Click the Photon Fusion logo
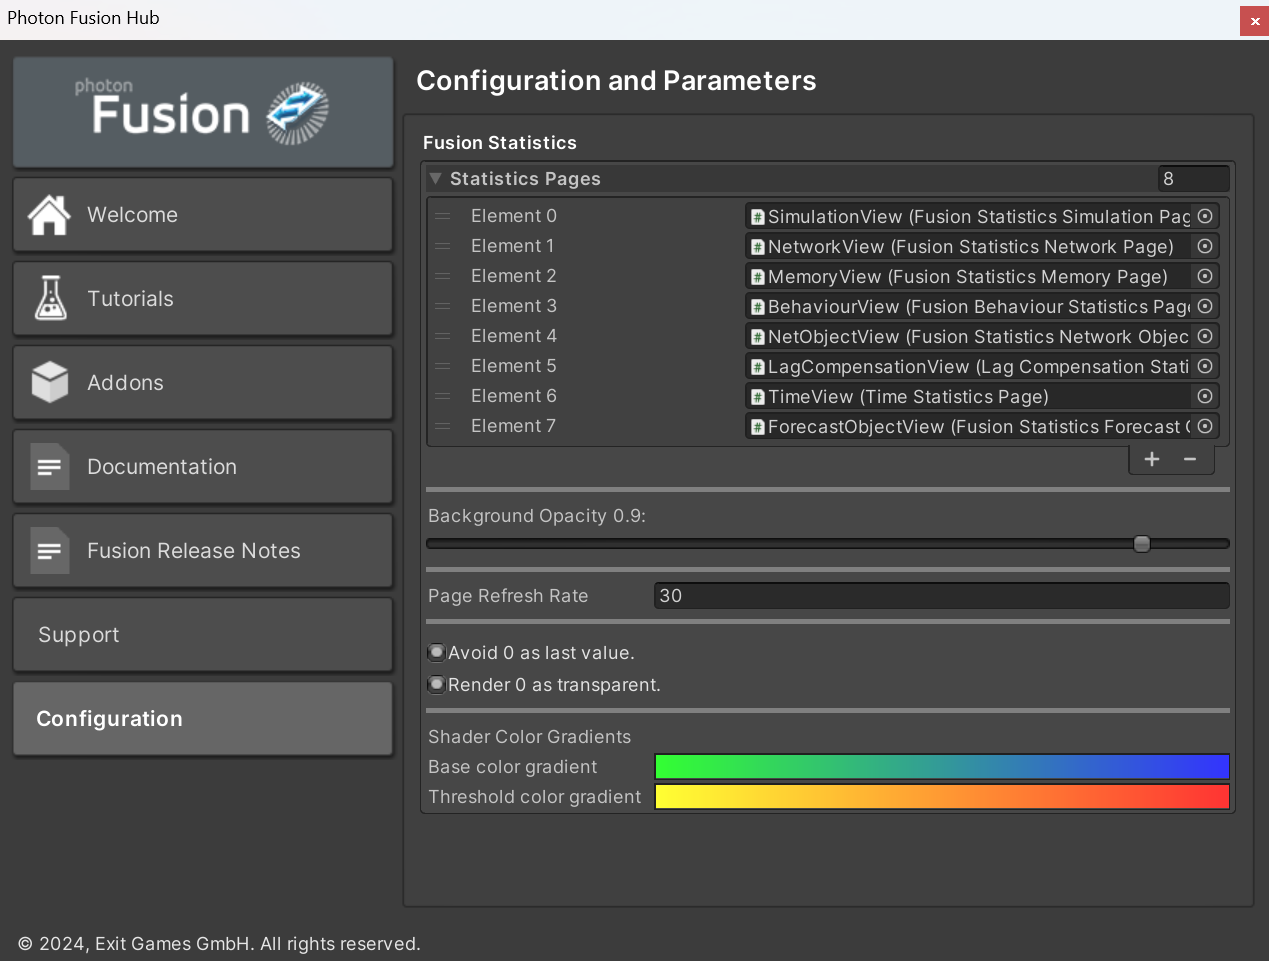The height and width of the screenshot is (961, 1269). coord(203,111)
